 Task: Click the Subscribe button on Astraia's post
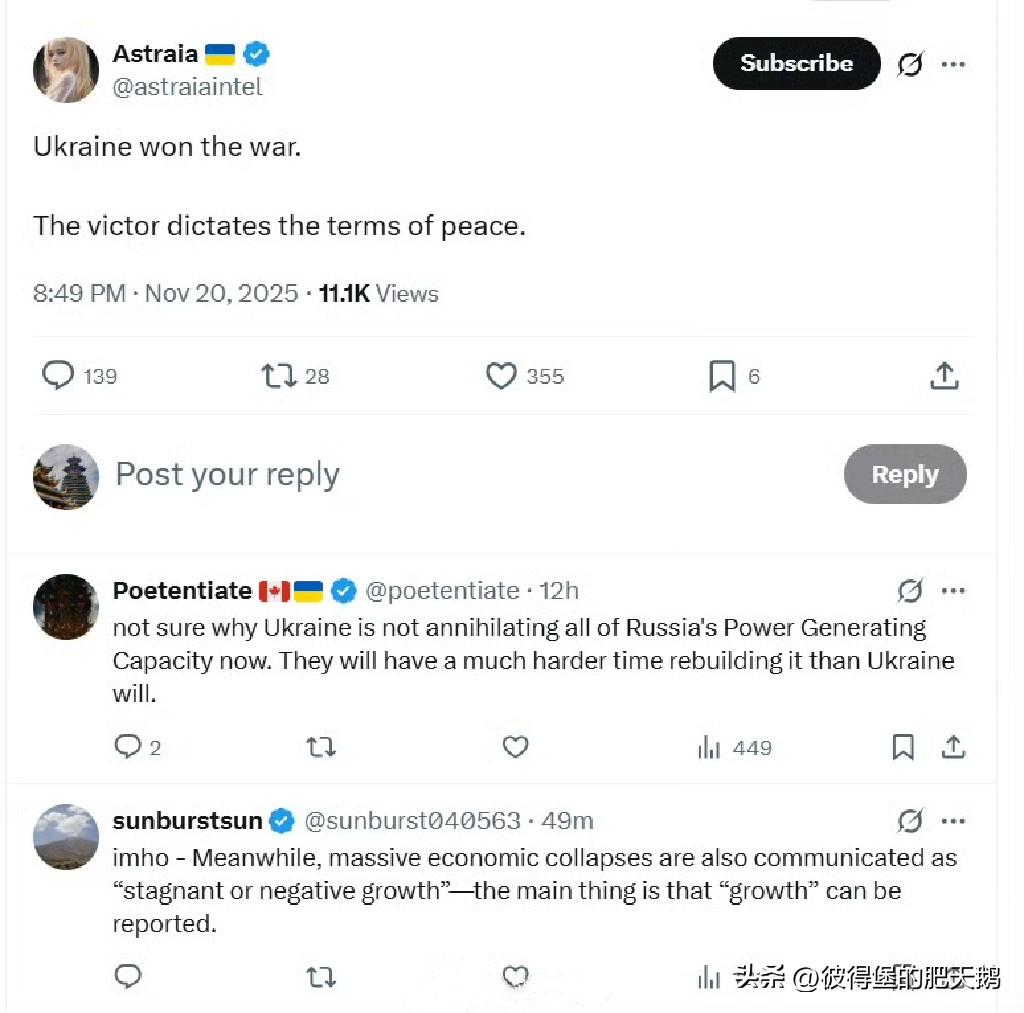tap(796, 63)
